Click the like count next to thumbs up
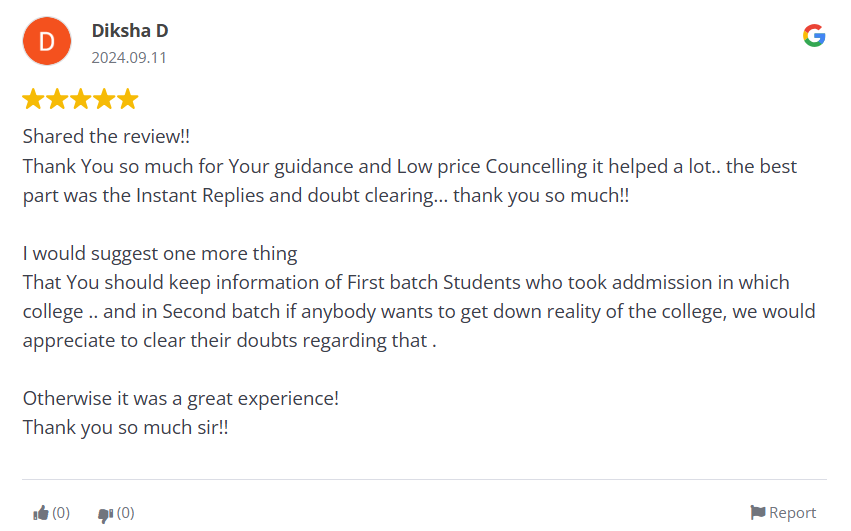The width and height of the screenshot is (851, 531). pyautogui.click(x=61, y=513)
